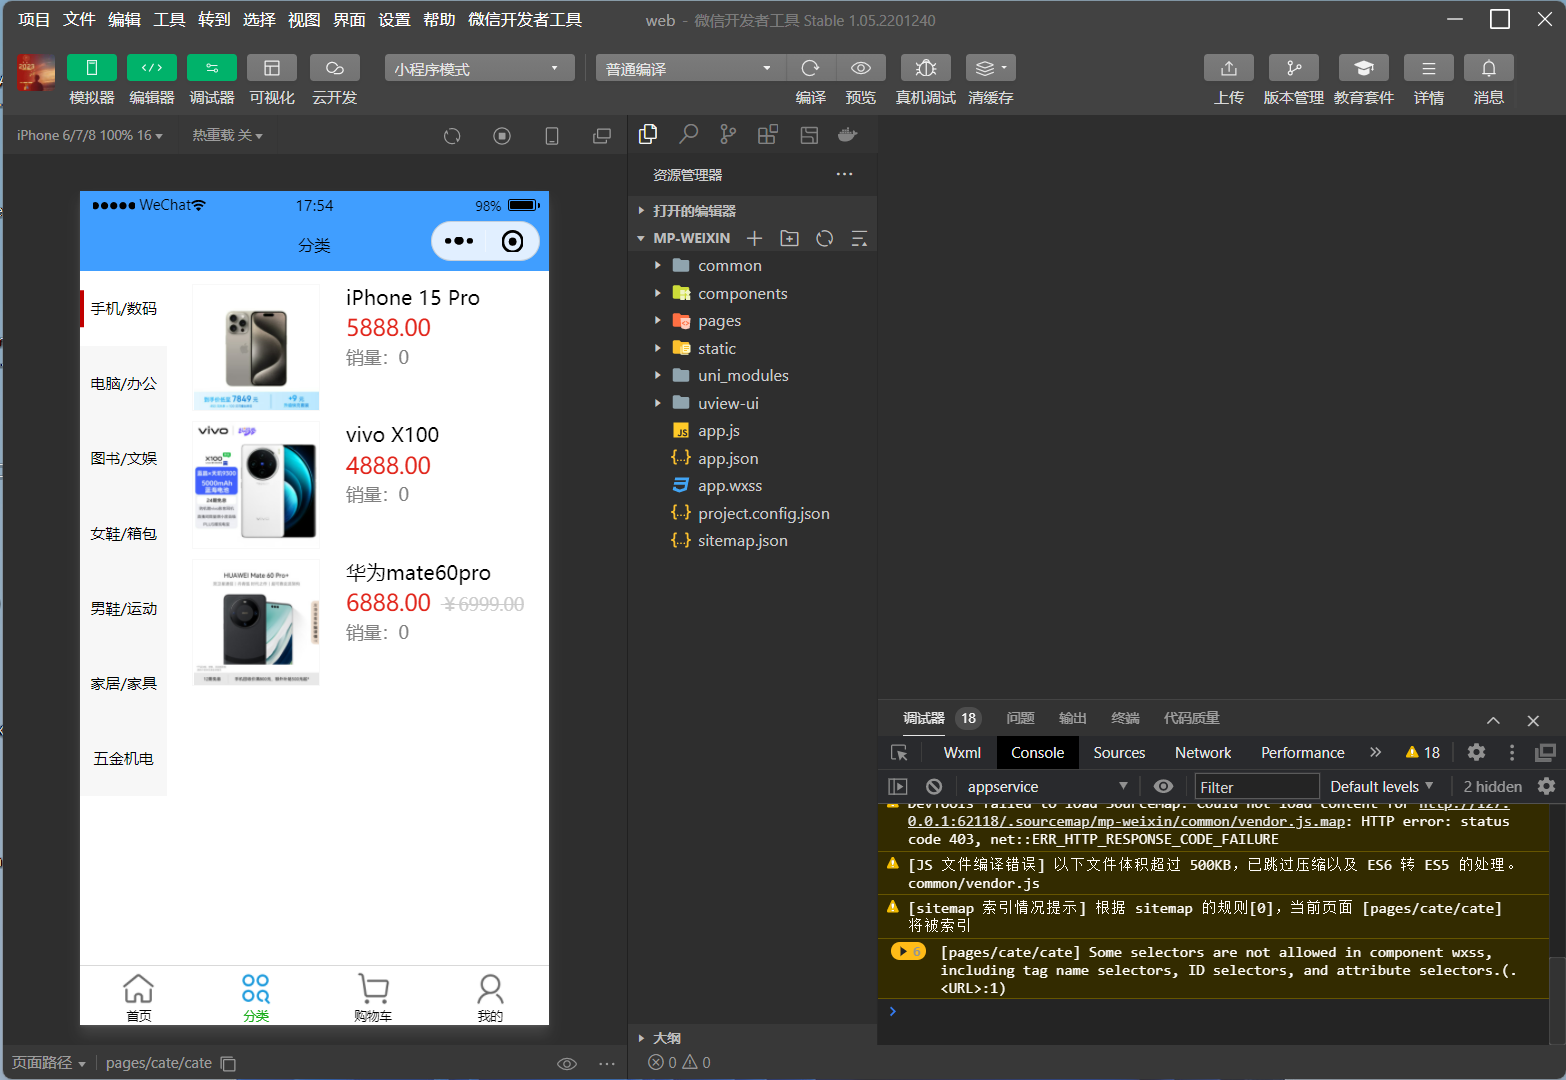Refresh the MP-WEIXIN file tree
This screenshot has height=1080, width=1566.
(x=825, y=238)
